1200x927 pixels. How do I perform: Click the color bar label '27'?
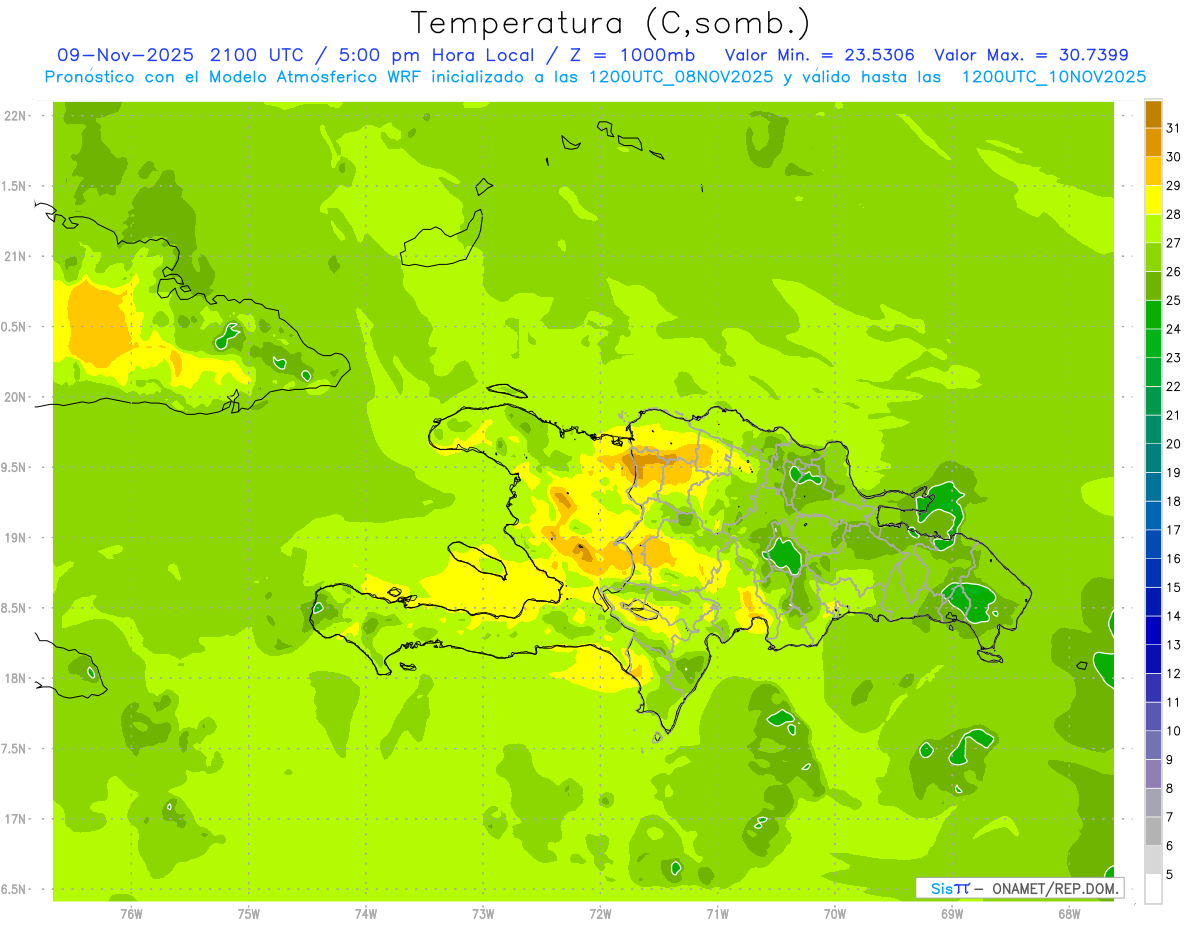click(x=1174, y=243)
